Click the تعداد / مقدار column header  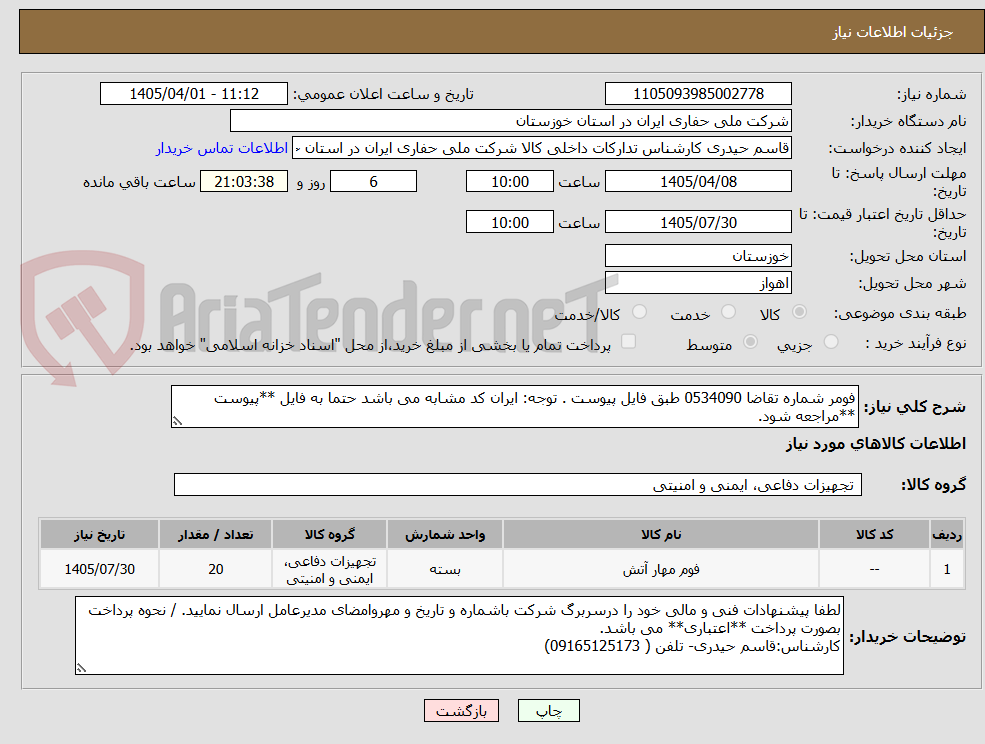(215, 534)
